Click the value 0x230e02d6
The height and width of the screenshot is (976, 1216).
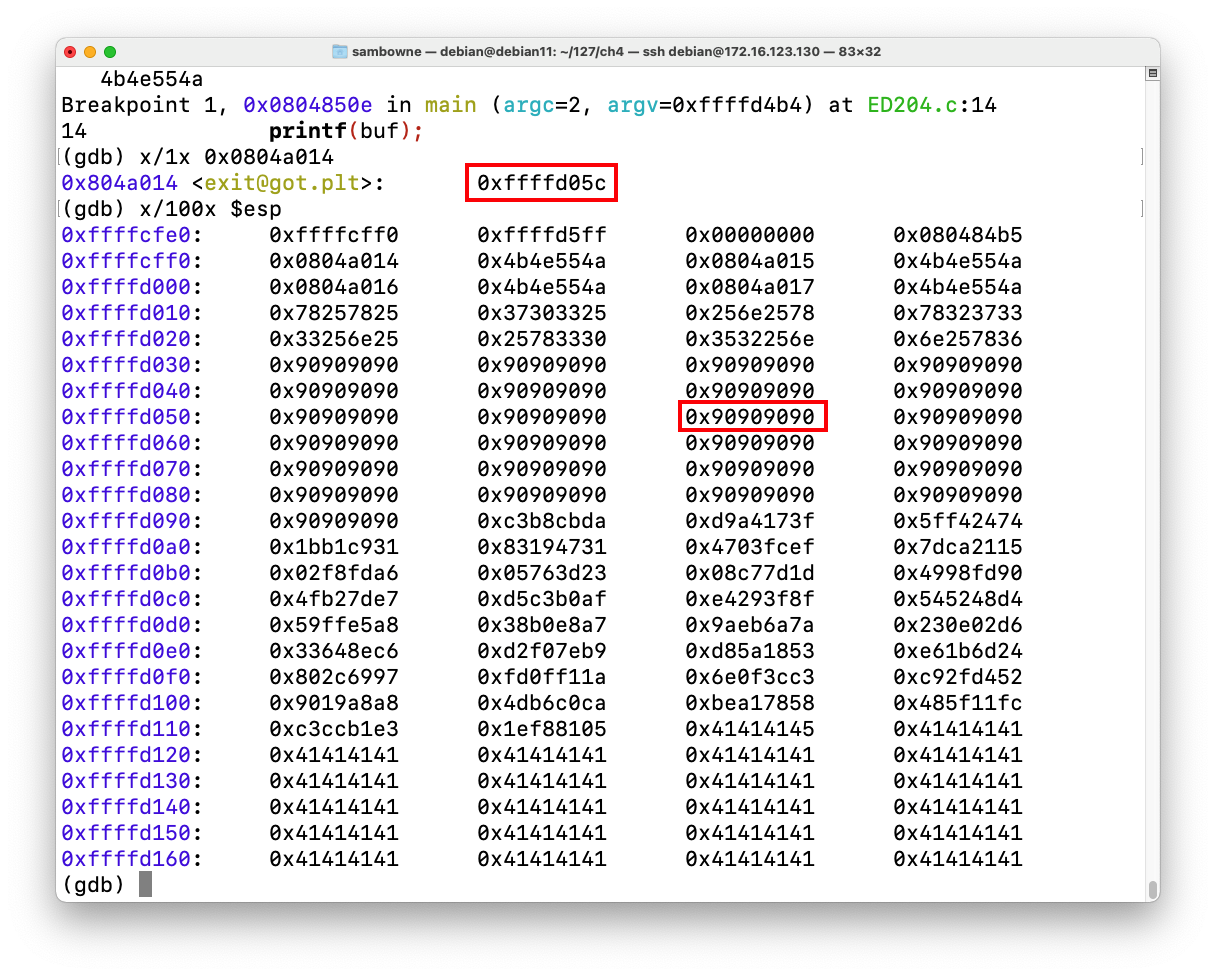[x=958, y=625]
